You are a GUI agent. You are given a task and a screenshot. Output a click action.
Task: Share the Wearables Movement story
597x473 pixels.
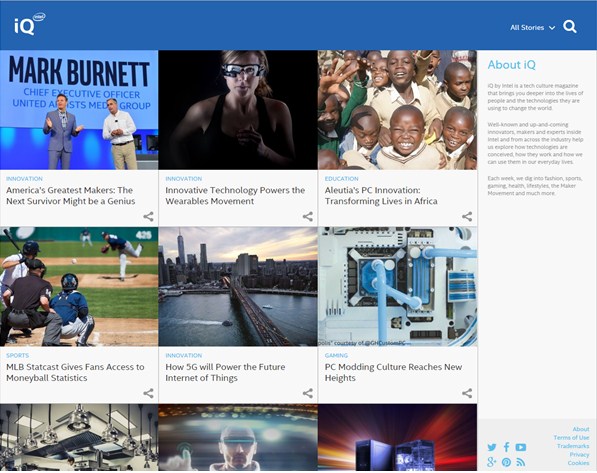308,217
